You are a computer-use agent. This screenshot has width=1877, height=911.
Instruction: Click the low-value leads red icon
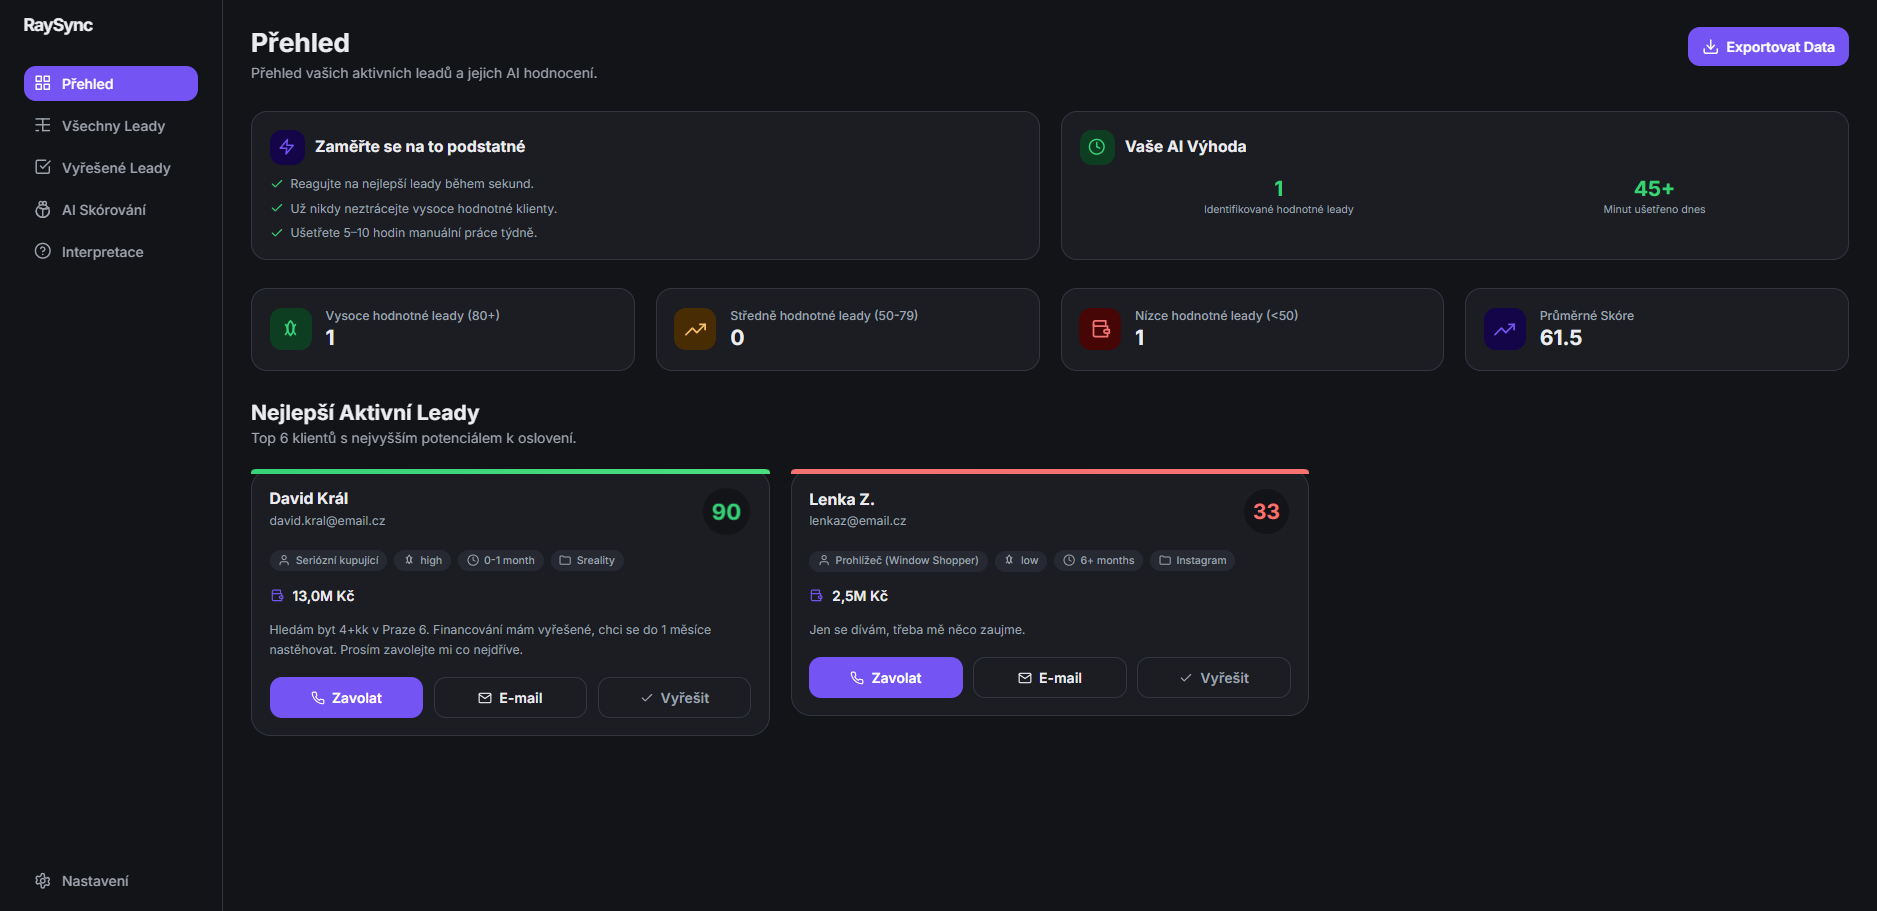(1100, 329)
